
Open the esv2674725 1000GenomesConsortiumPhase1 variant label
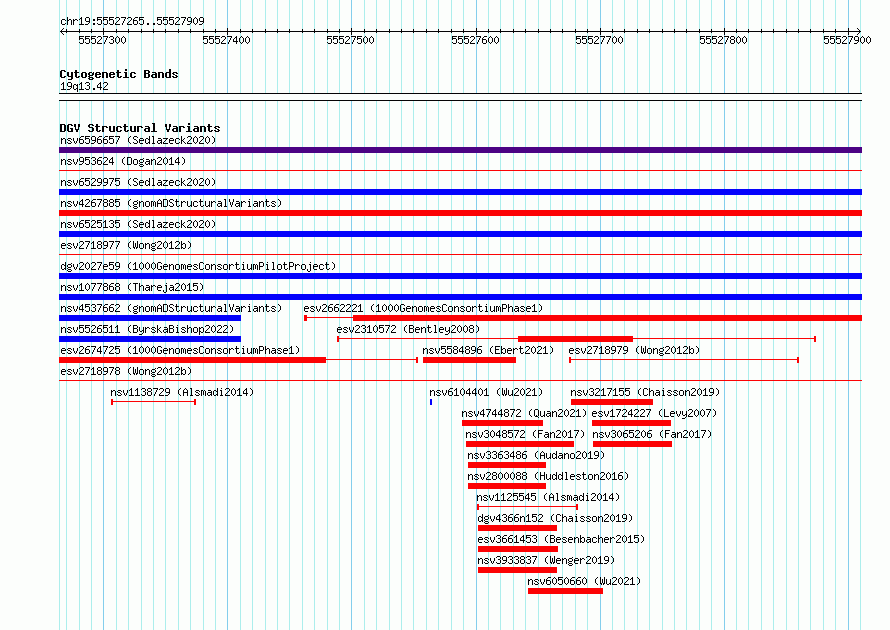point(180,350)
